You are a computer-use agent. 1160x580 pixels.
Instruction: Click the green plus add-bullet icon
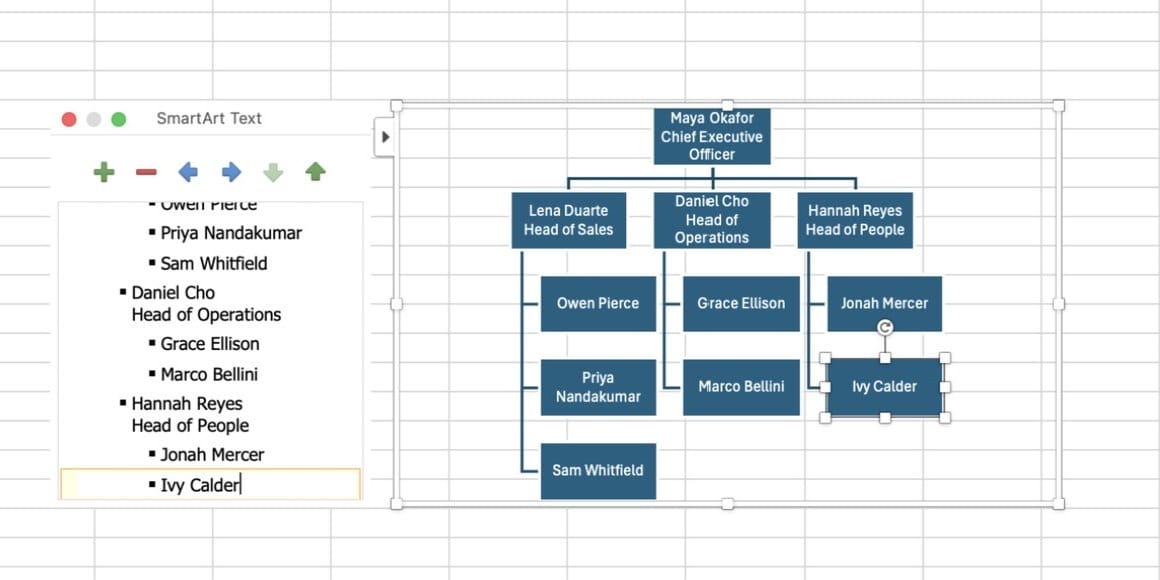tap(104, 172)
